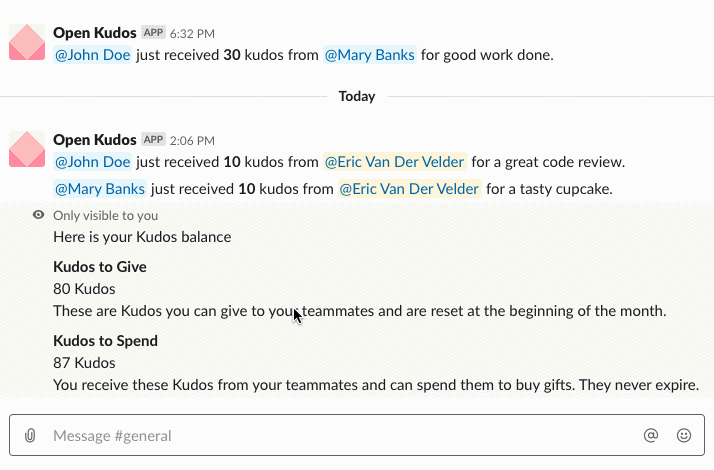Click the Today date divider label

click(x=357, y=97)
